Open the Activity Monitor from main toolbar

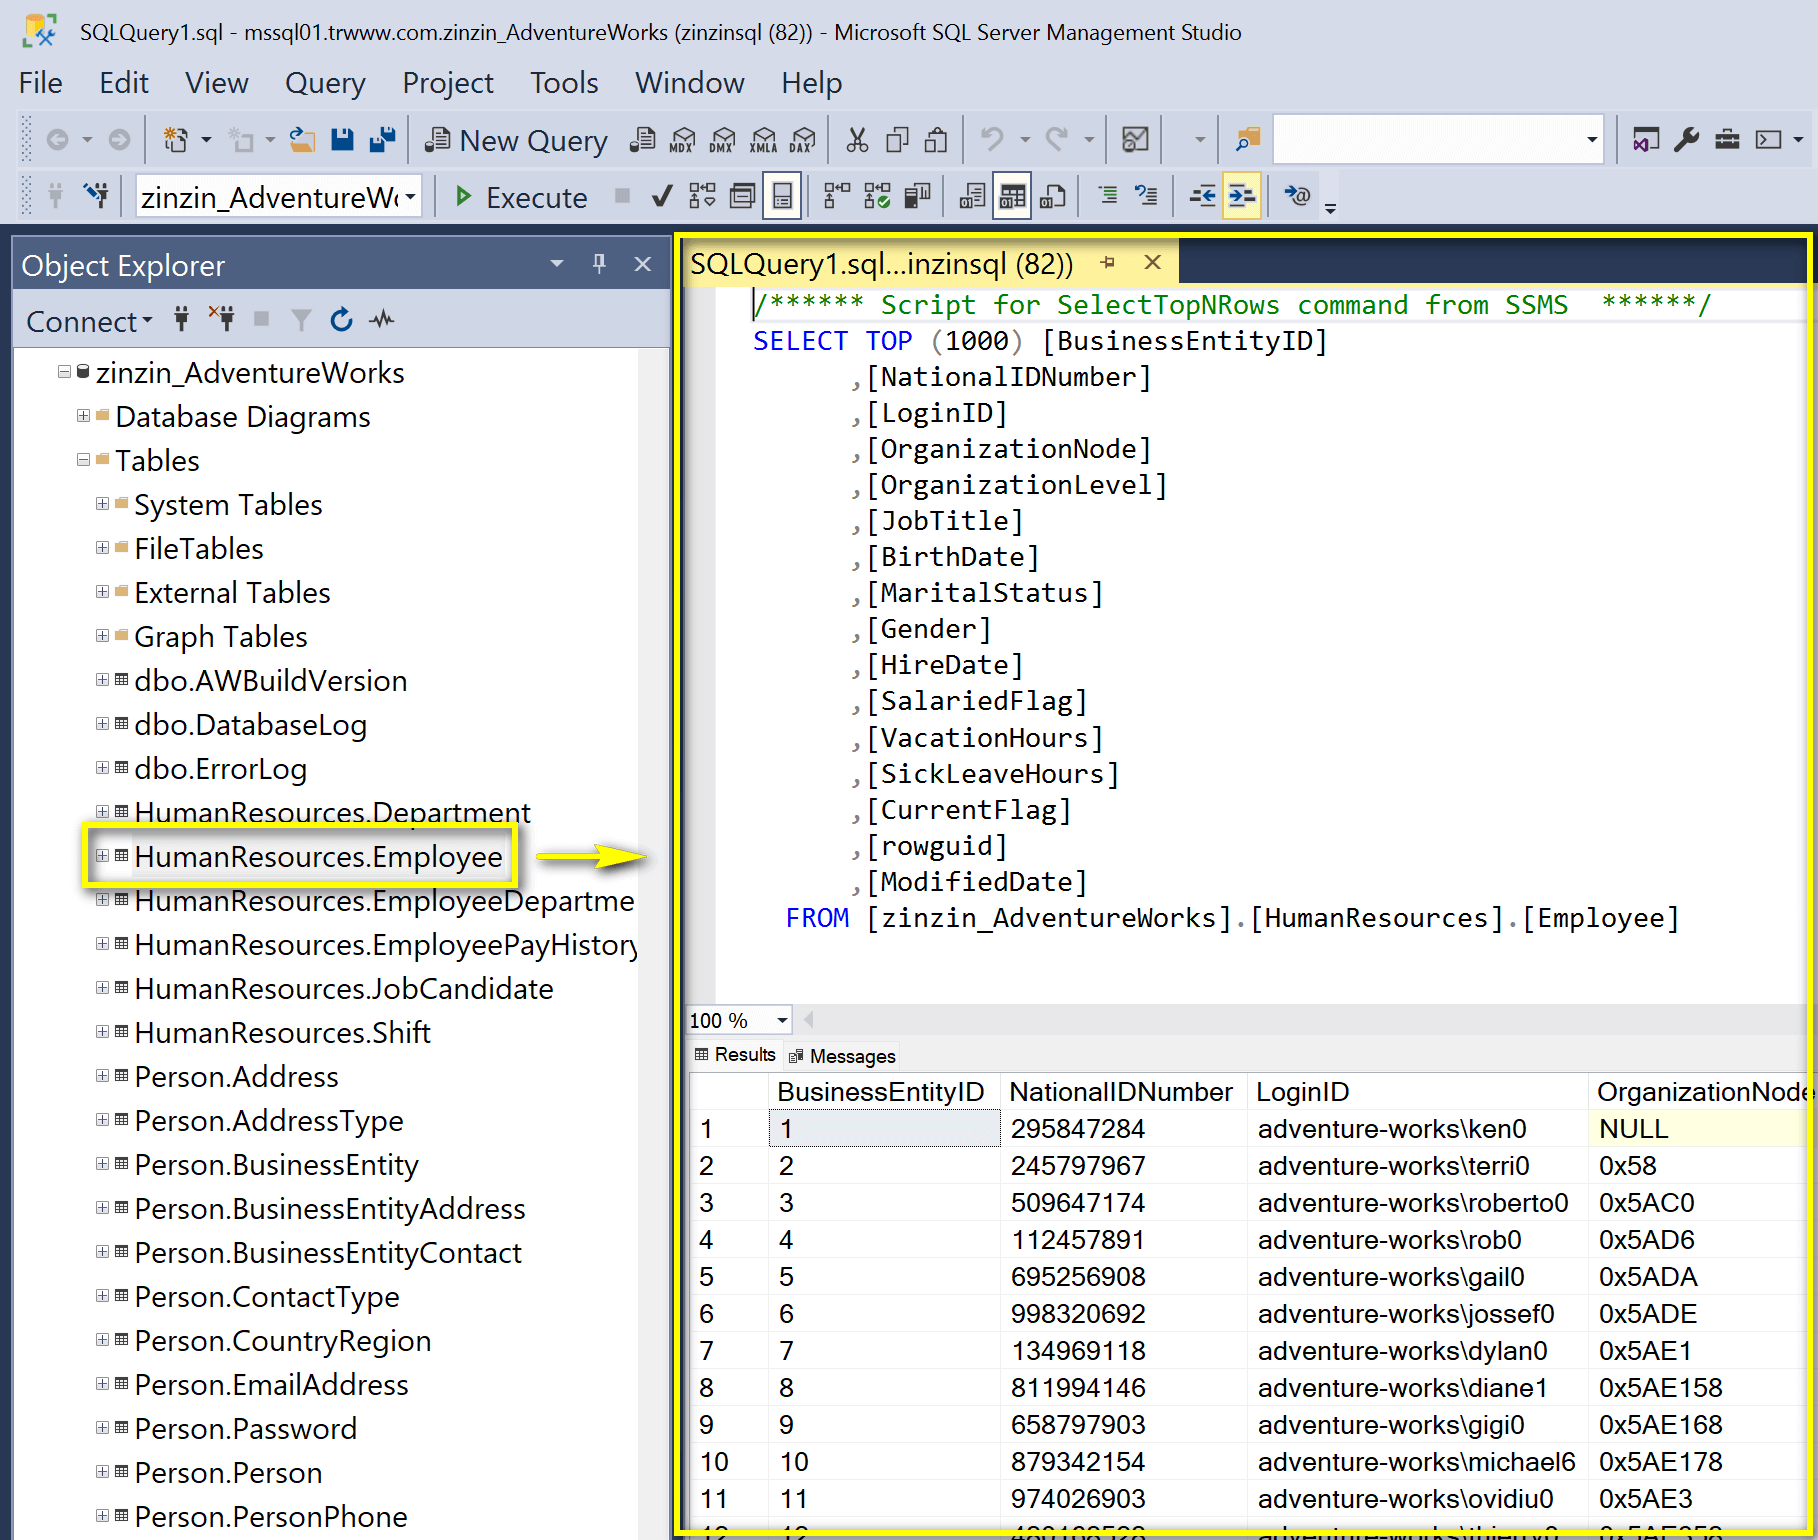coord(1135,140)
